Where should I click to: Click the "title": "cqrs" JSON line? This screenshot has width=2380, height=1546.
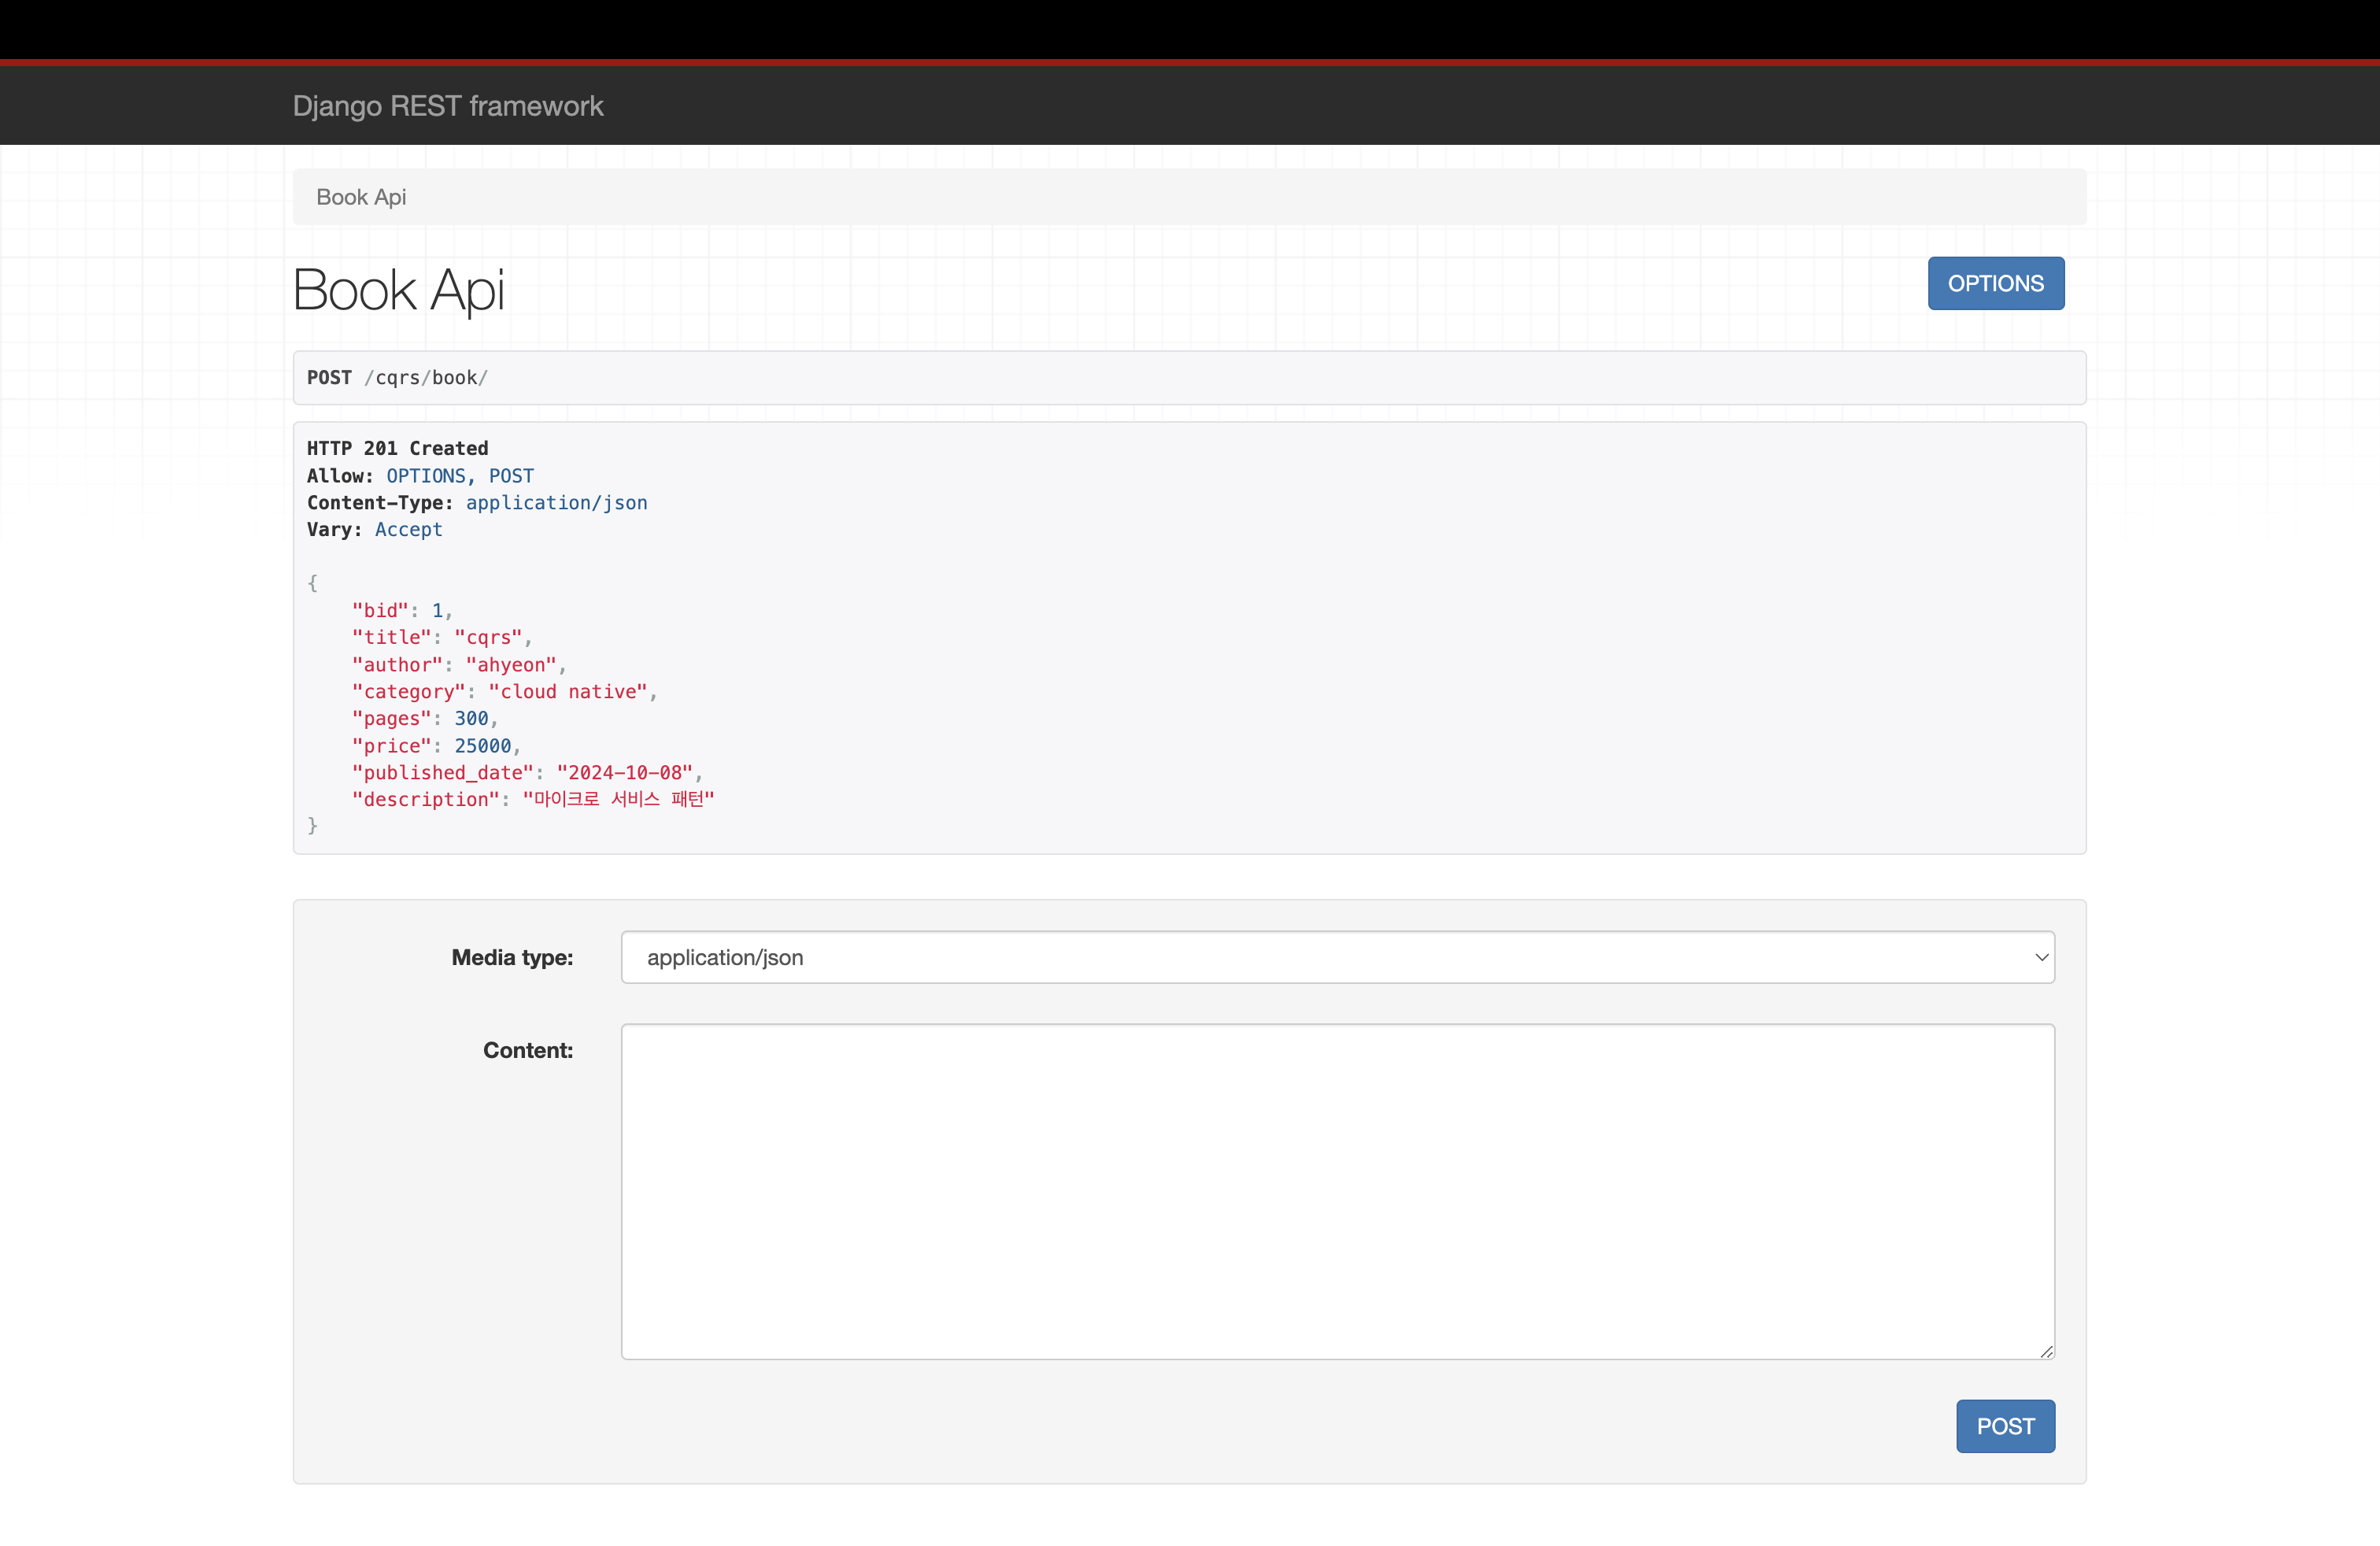click(440, 637)
